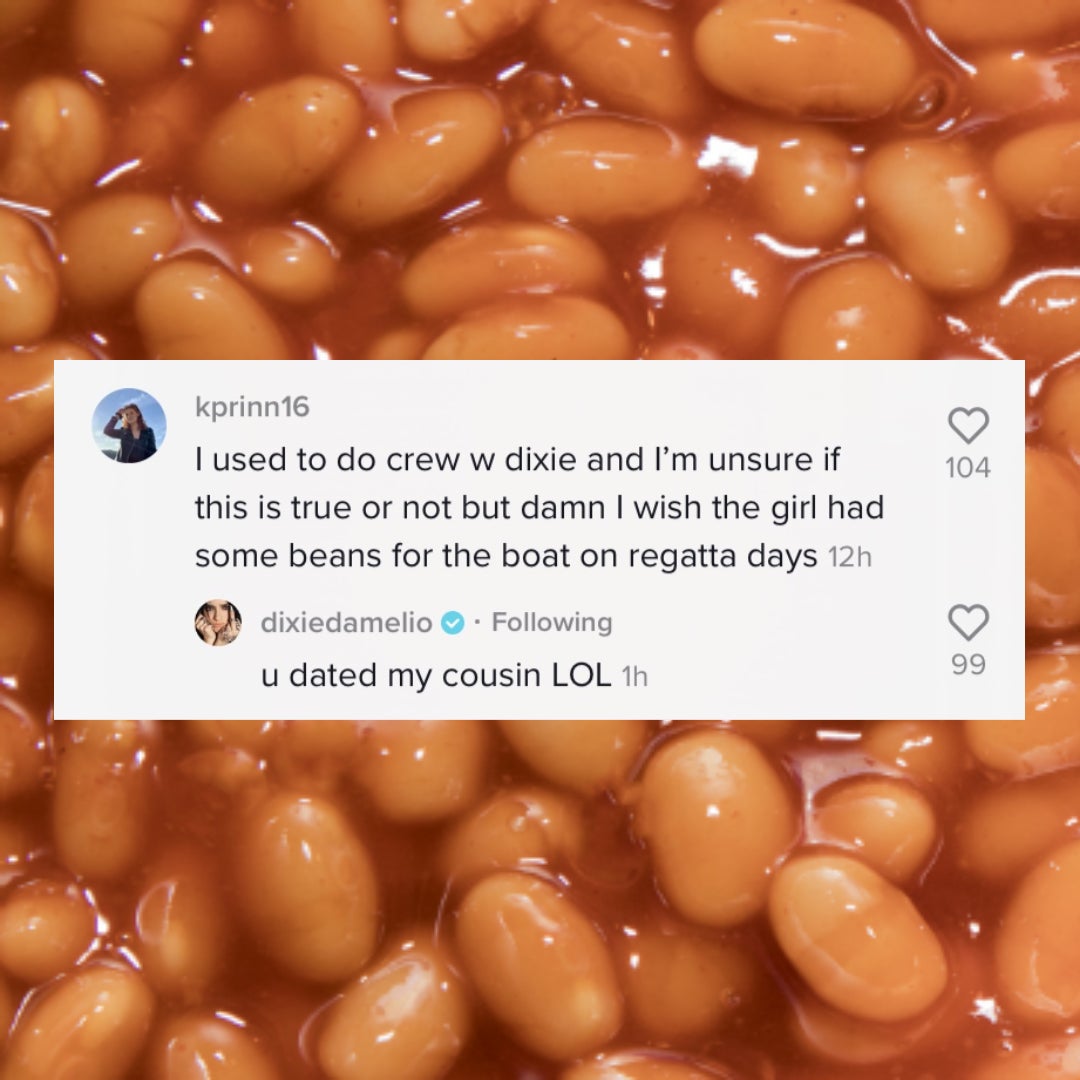Click the baked beans image below the comment card

[540, 900]
